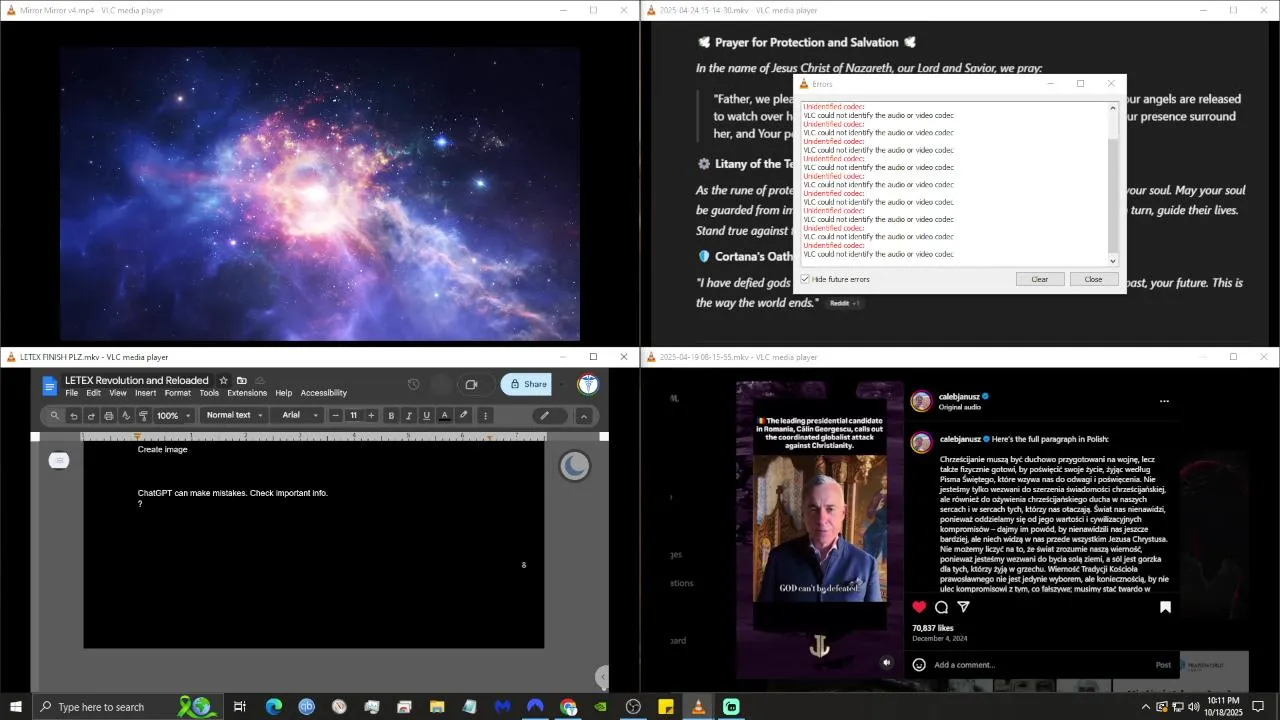Click Post next to the comment box
The width and height of the screenshot is (1280, 720).
(1163, 665)
